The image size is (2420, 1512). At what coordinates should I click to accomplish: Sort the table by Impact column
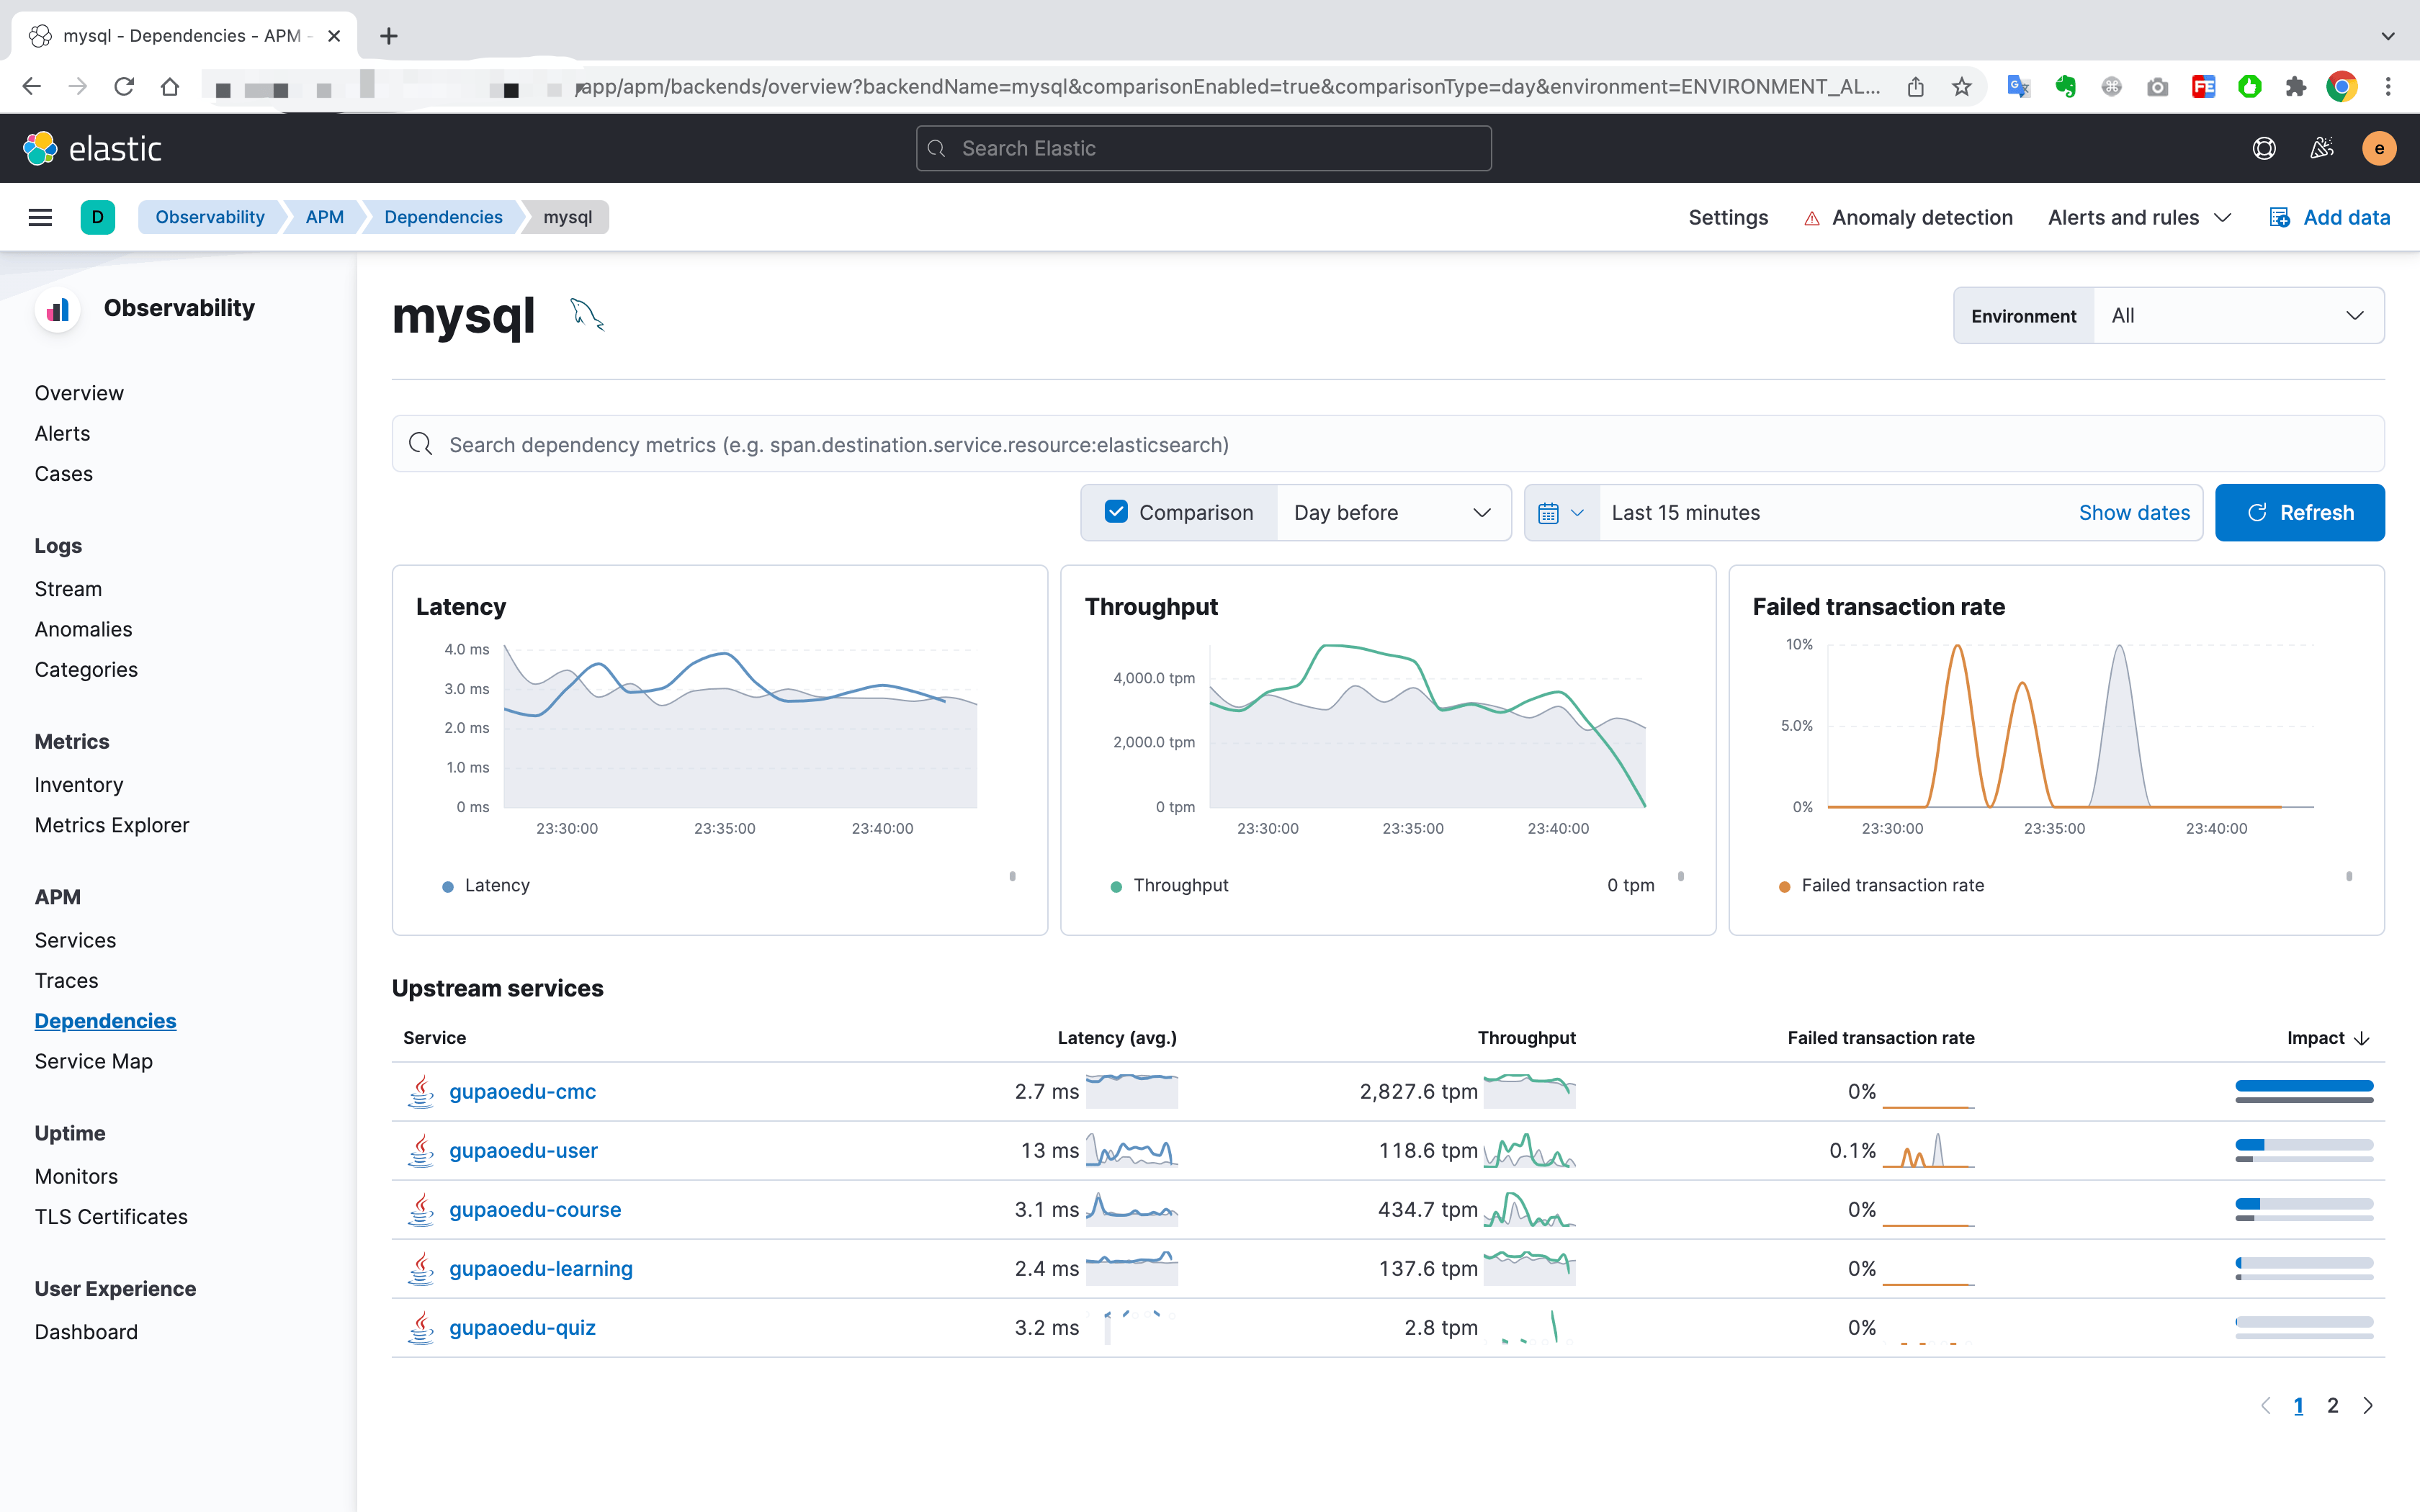tap(2328, 1037)
